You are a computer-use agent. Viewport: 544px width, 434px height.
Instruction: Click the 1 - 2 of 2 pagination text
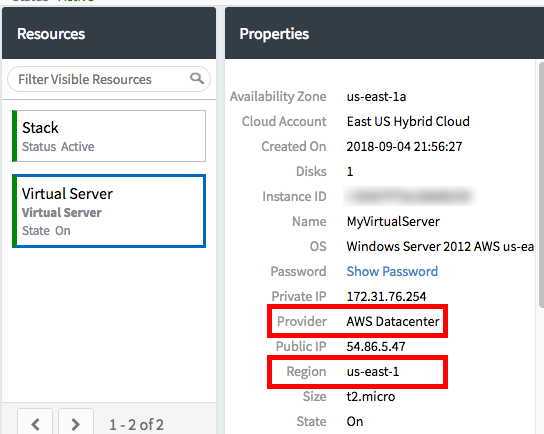pyautogui.click(x=136, y=425)
